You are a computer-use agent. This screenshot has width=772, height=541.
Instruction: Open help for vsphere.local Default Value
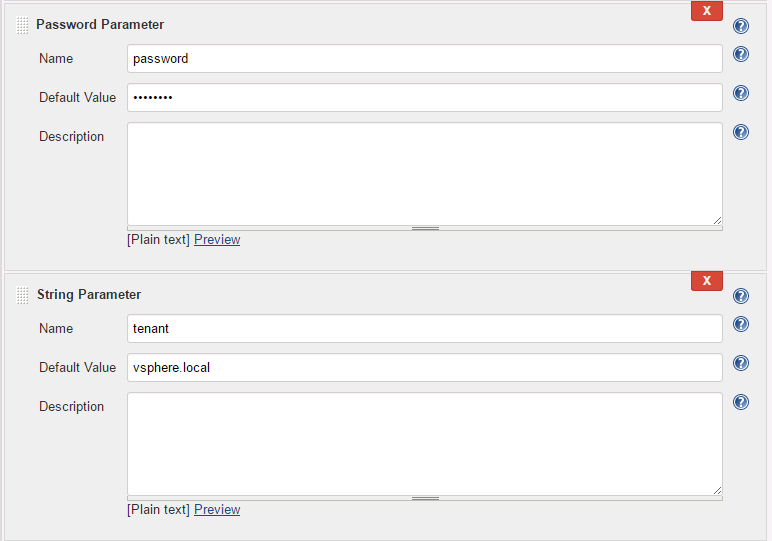[741, 363]
